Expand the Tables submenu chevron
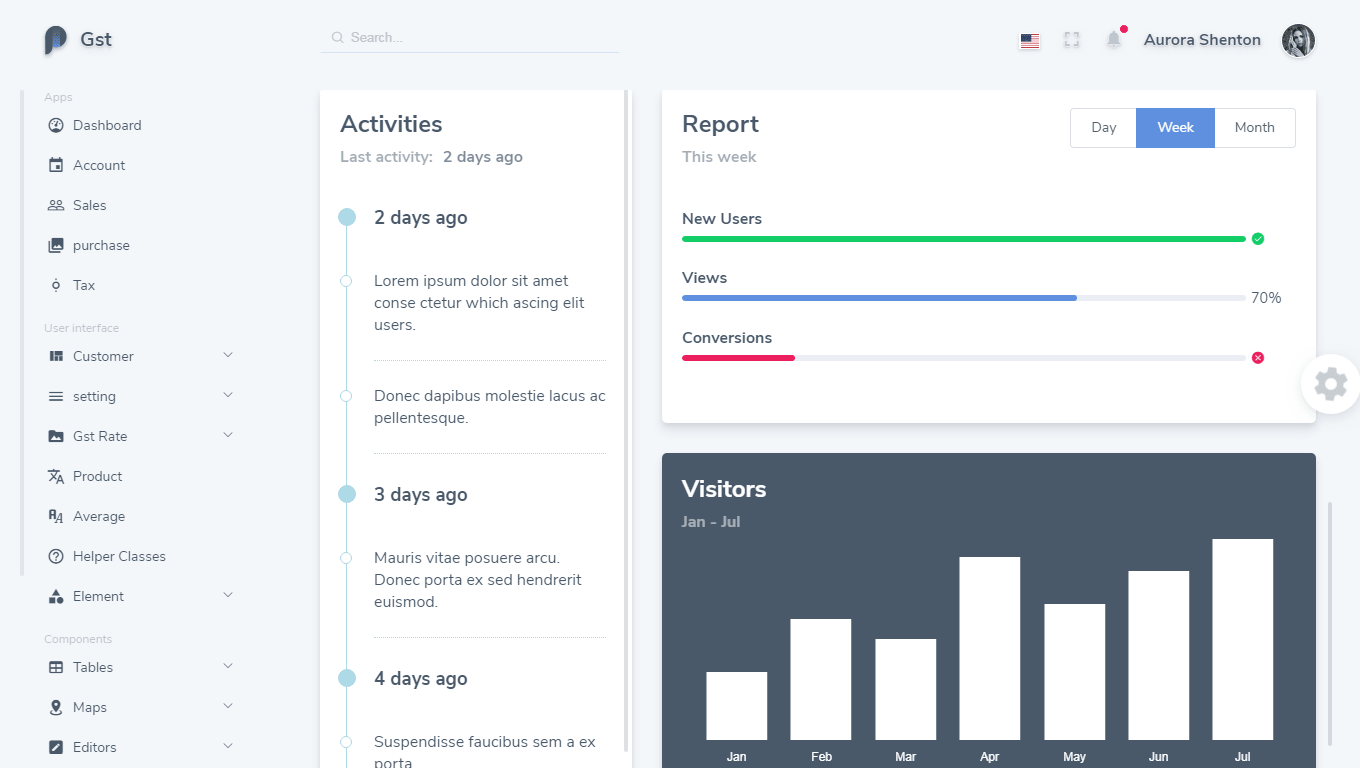The width and height of the screenshot is (1360, 768). tap(228, 666)
